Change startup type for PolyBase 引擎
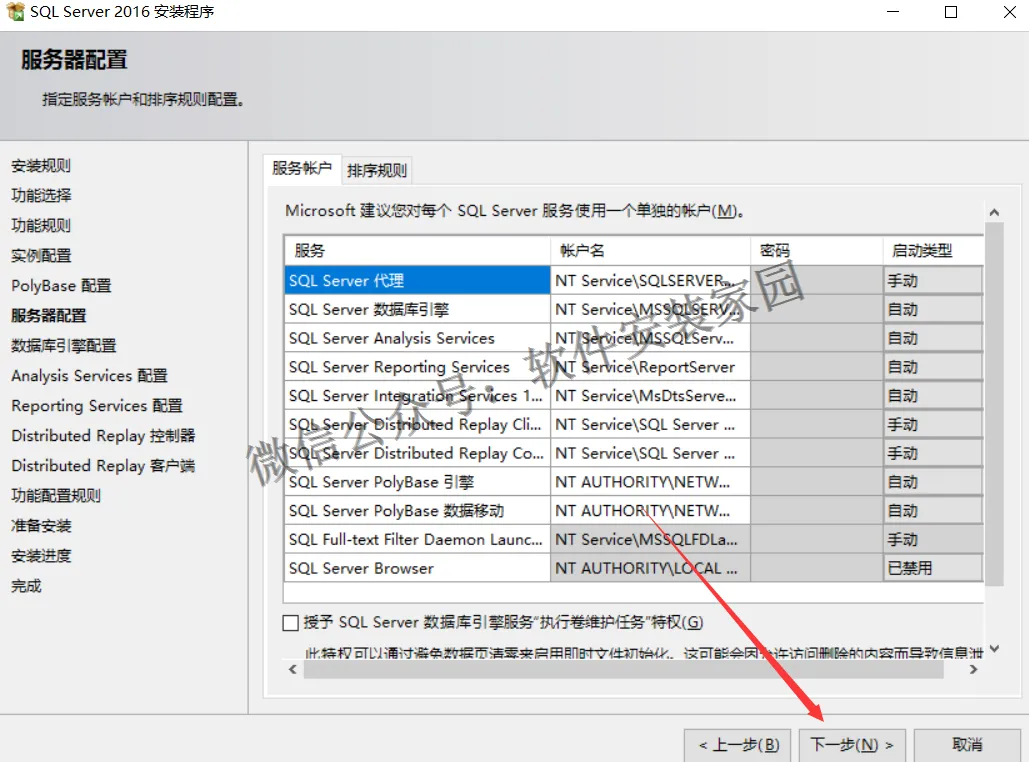The image size is (1029, 762). point(933,482)
